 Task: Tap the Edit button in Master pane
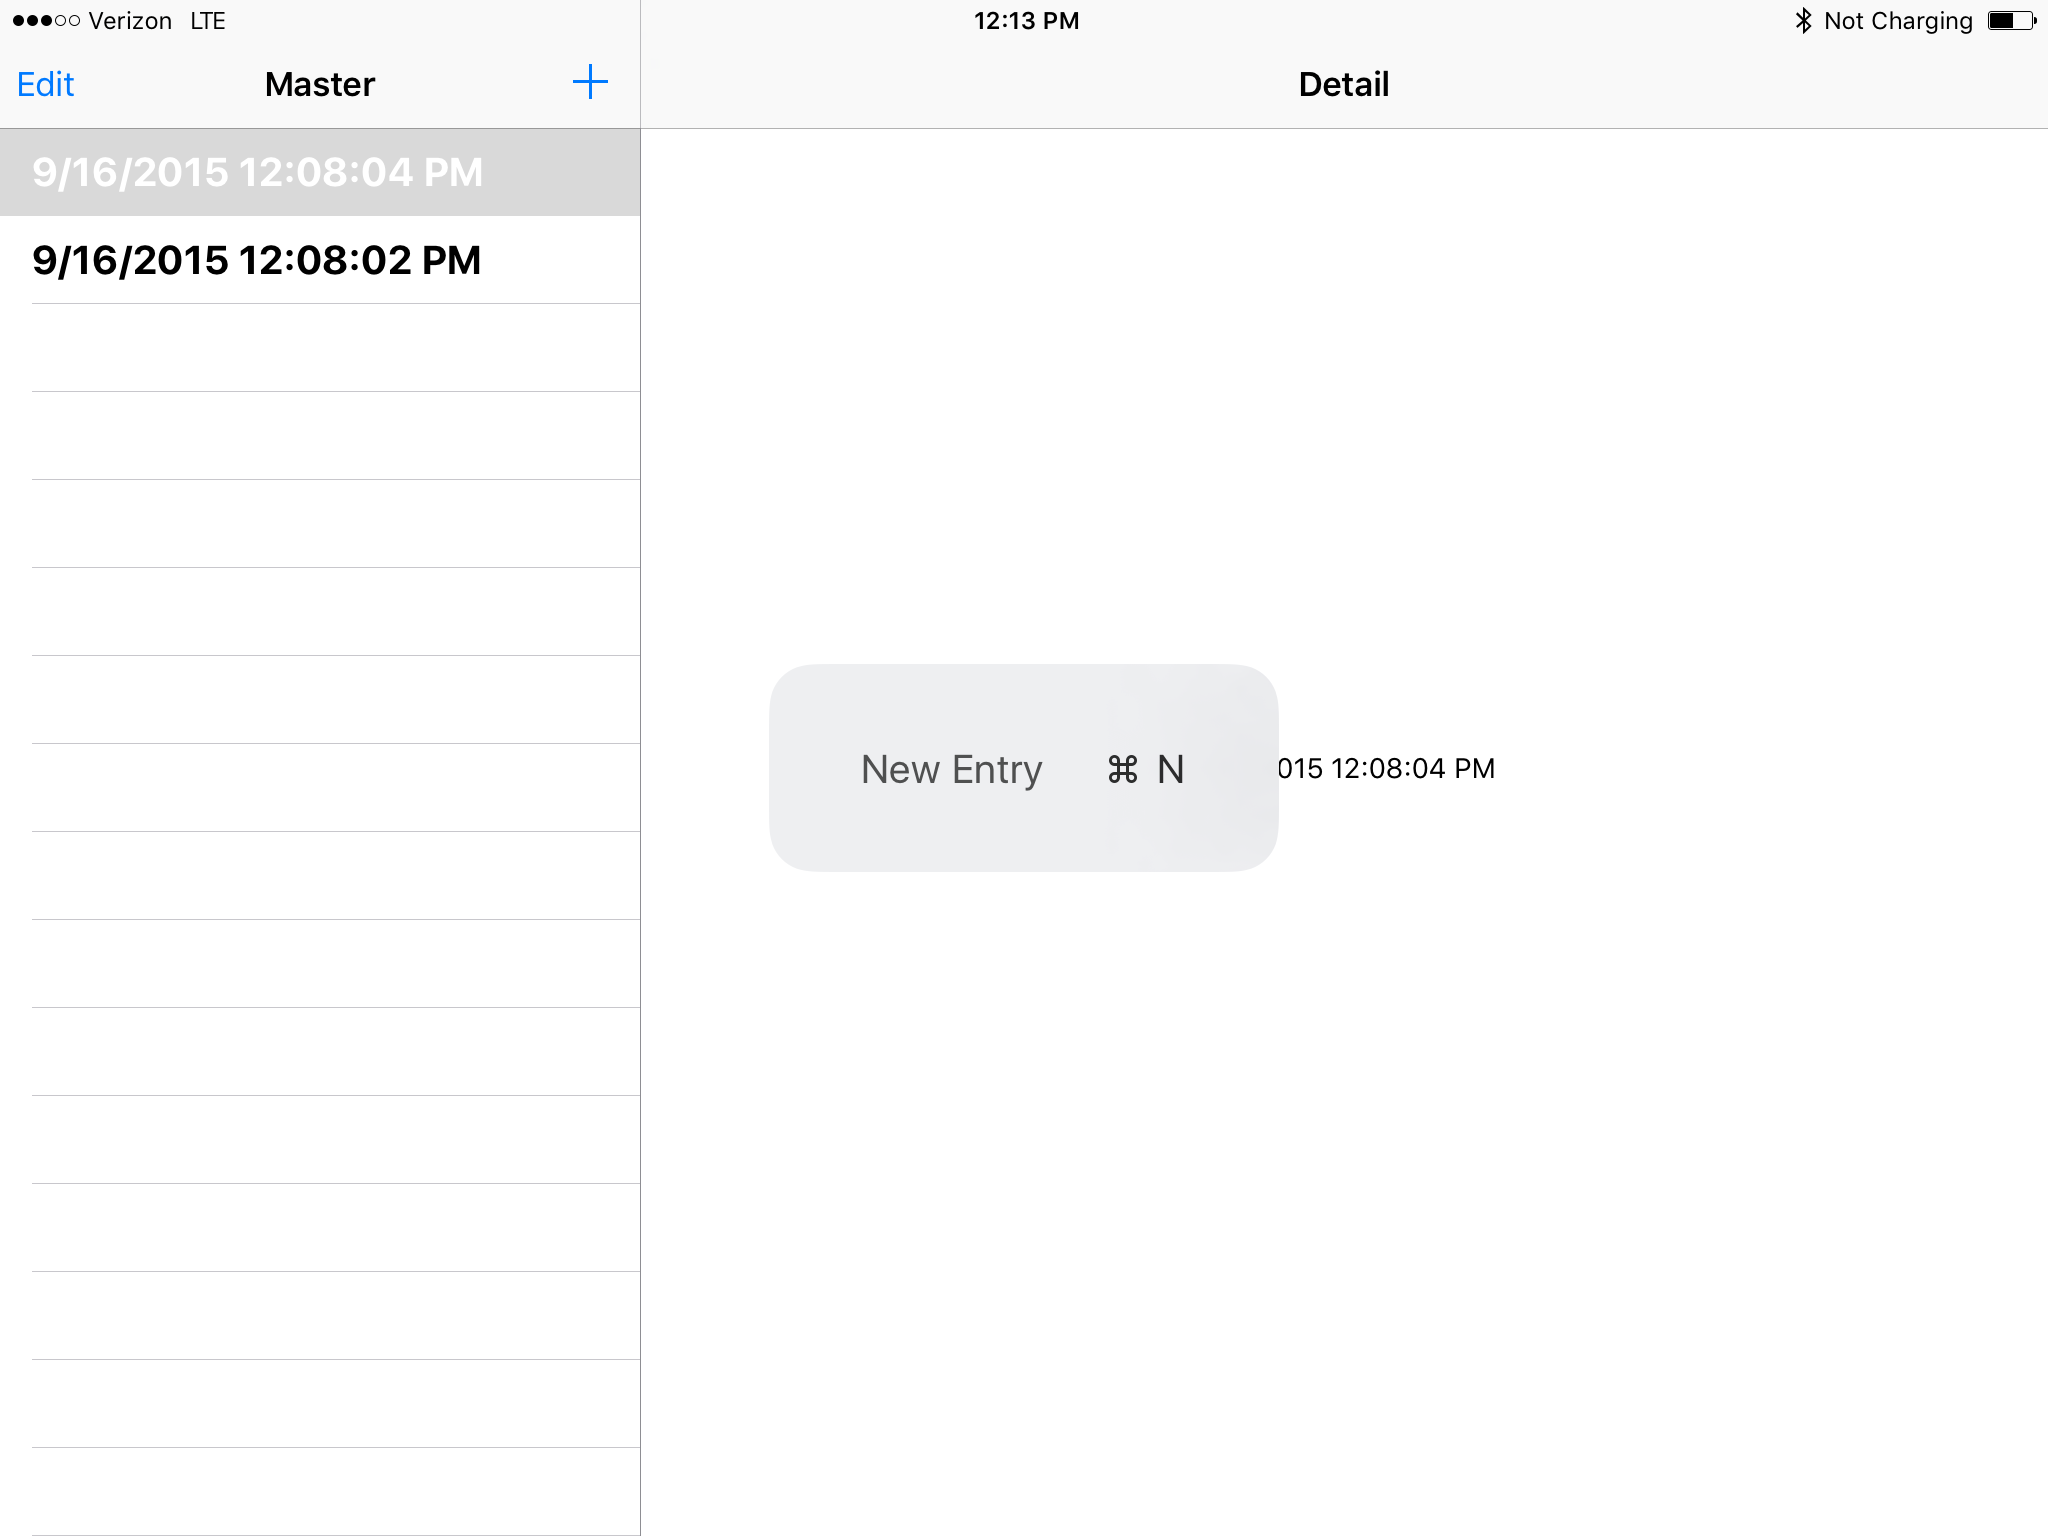pos(44,84)
